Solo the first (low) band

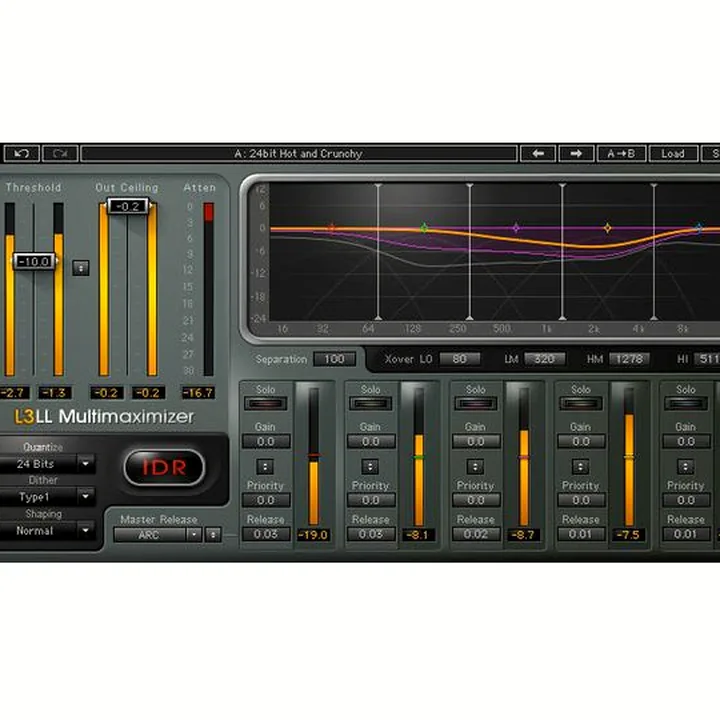tap(265, 404)
